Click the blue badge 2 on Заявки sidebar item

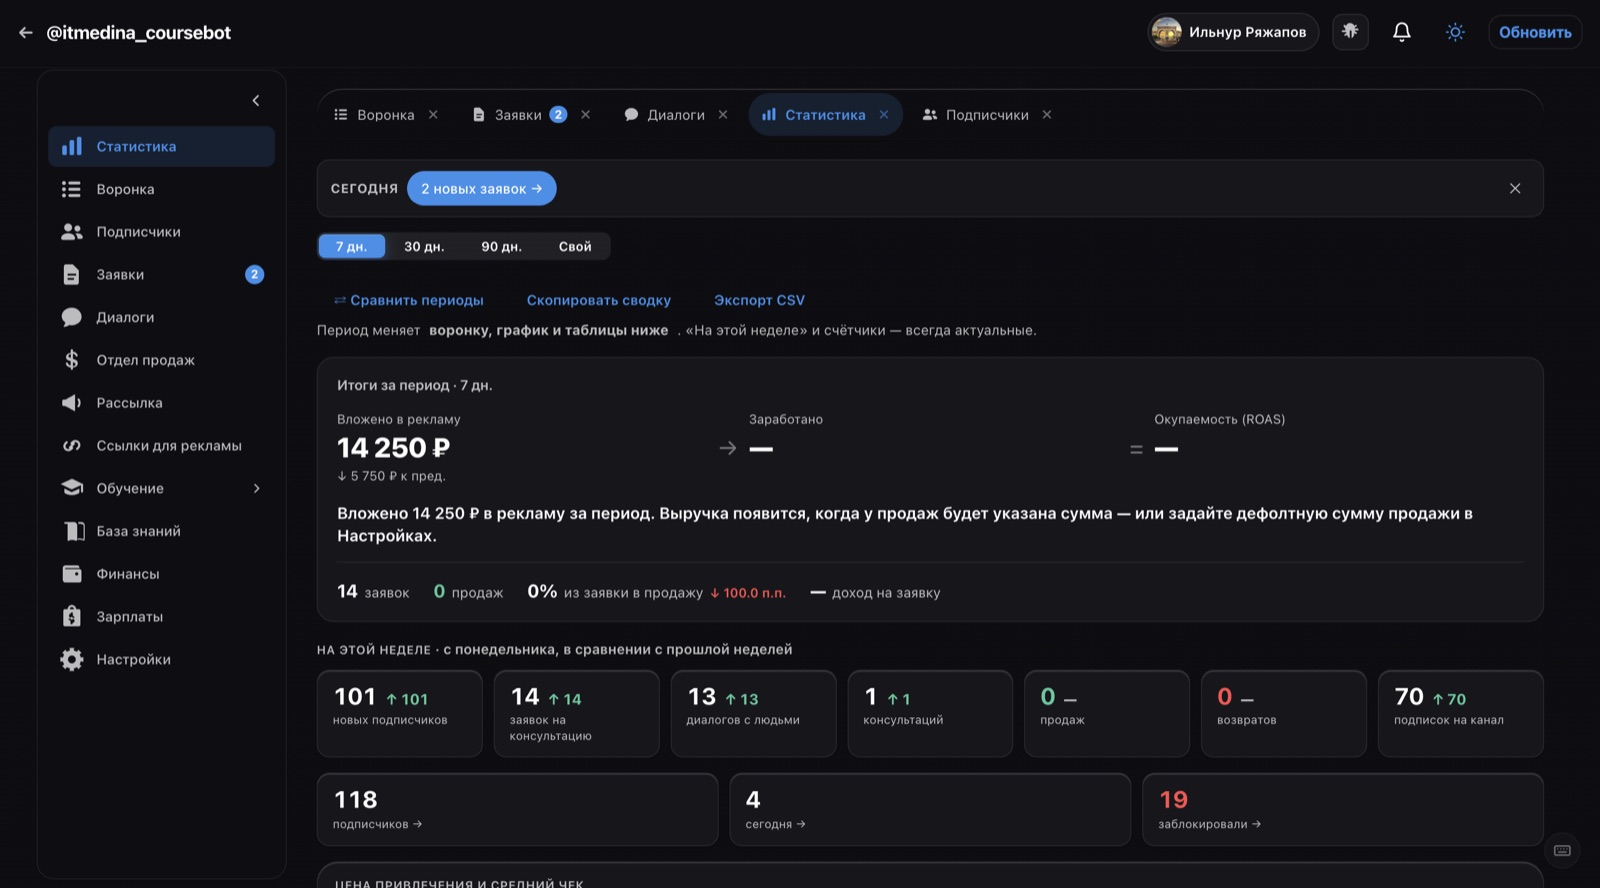pos(254,274)
